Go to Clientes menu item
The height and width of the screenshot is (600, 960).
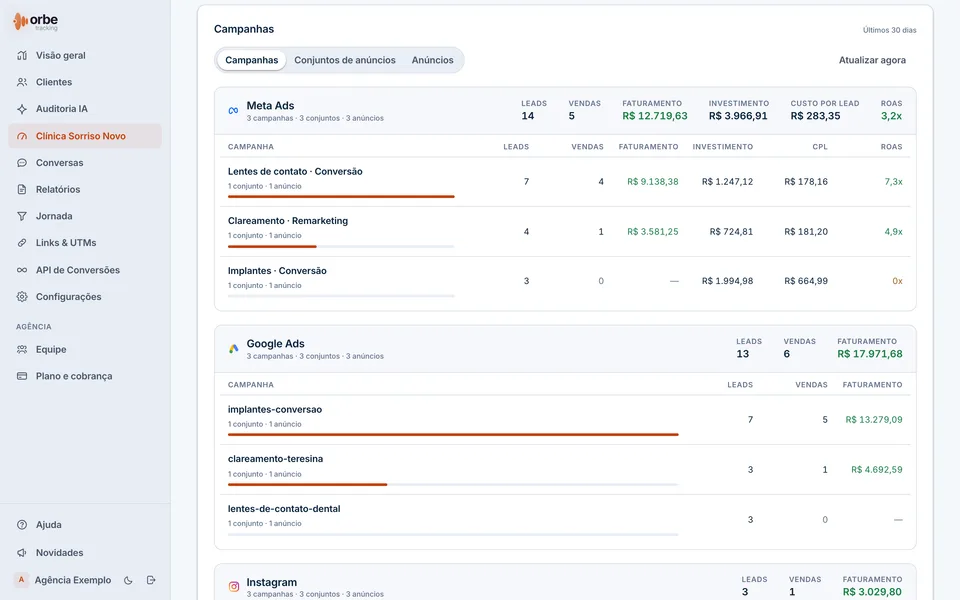tap(85, 82)
